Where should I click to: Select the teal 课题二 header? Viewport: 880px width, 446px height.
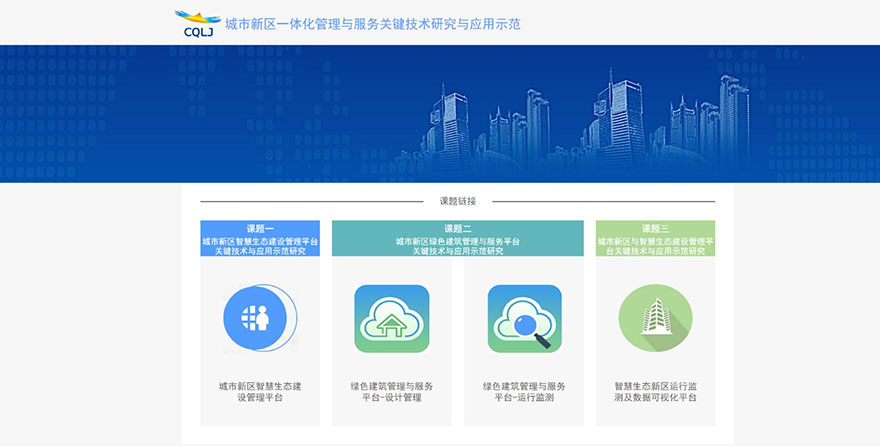(457, 229)
